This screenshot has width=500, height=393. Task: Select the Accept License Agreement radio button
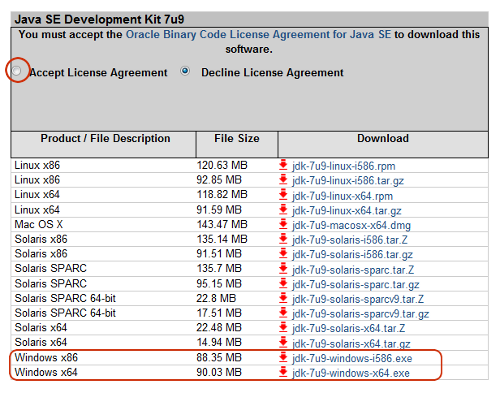tap(16, 71)
